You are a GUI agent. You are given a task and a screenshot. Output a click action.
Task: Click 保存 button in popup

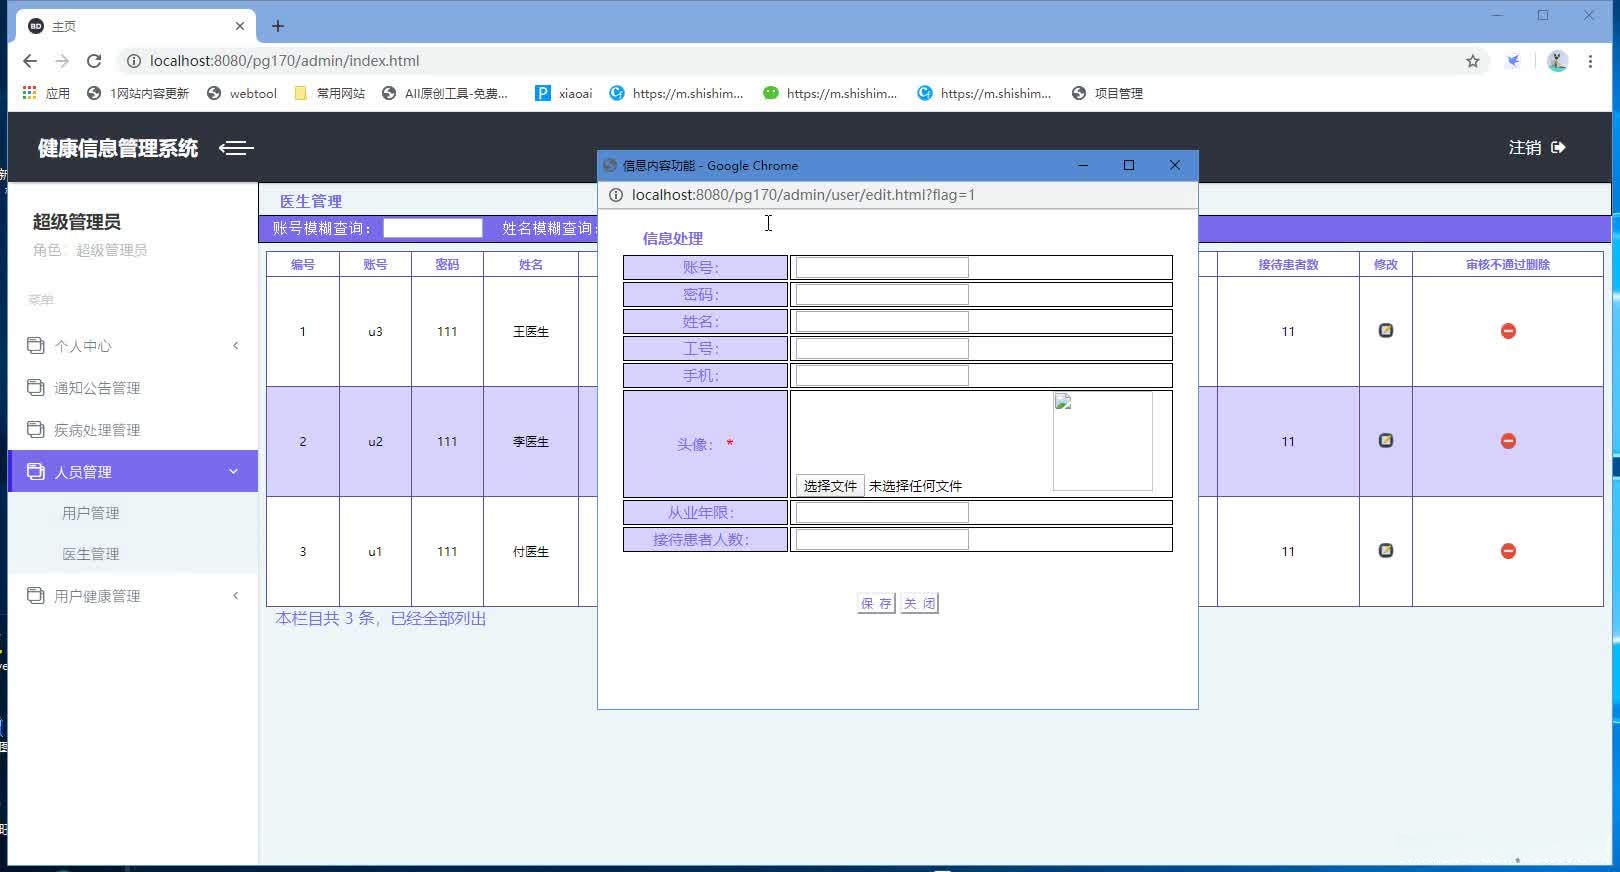(x=876, y=603)
